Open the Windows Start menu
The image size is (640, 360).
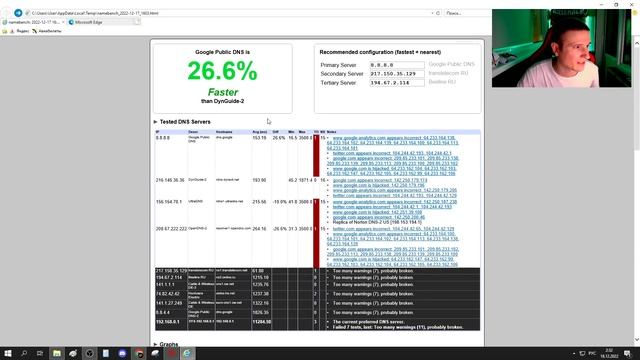tap(8, 353)
